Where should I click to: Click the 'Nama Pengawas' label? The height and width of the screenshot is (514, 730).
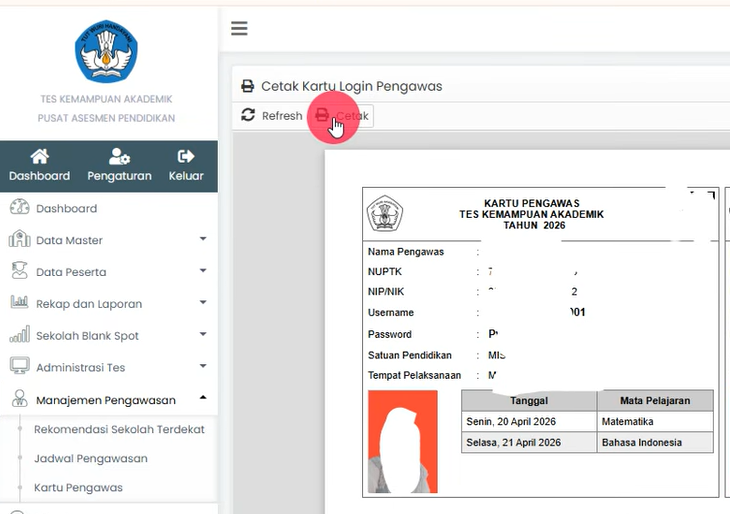click(406, 251)
